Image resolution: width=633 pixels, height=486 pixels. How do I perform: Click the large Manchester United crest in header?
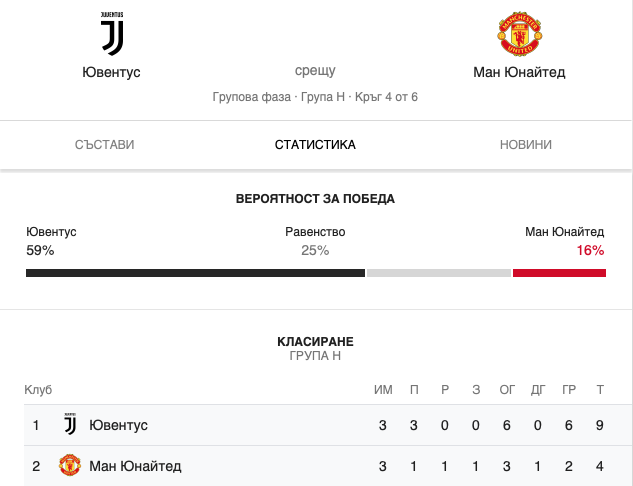click(520, 34)
